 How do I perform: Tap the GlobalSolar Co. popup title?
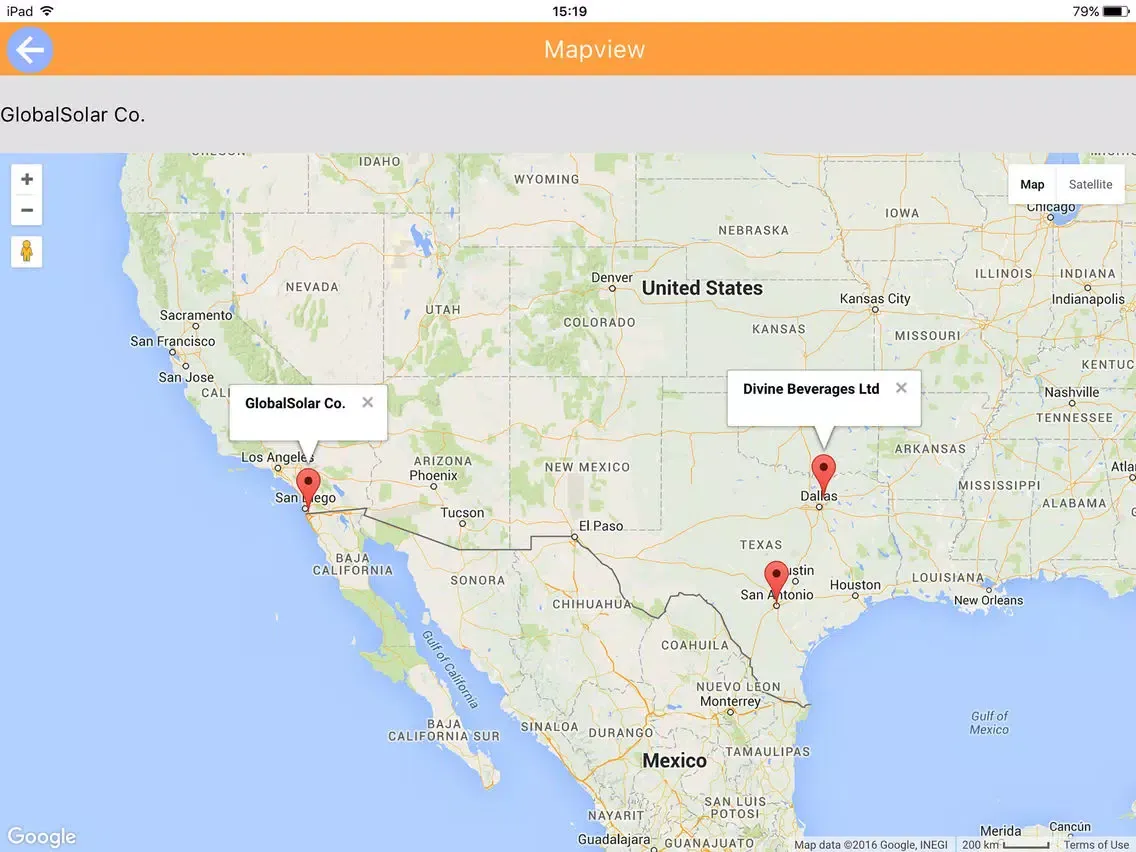click(295, 404)
